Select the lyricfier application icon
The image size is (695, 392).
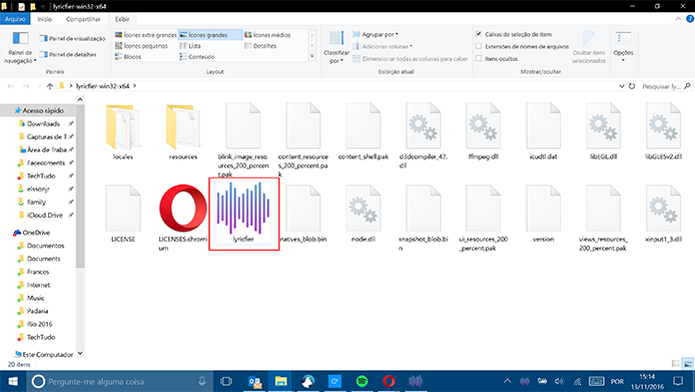tap(243, 208)
